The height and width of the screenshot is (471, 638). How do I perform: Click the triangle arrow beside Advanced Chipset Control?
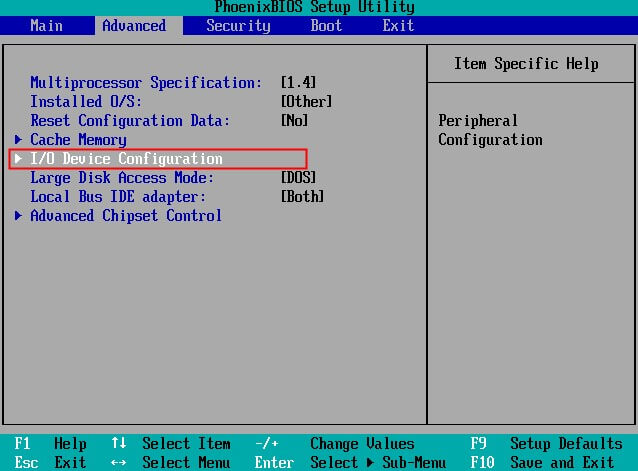tap(19, 216)
